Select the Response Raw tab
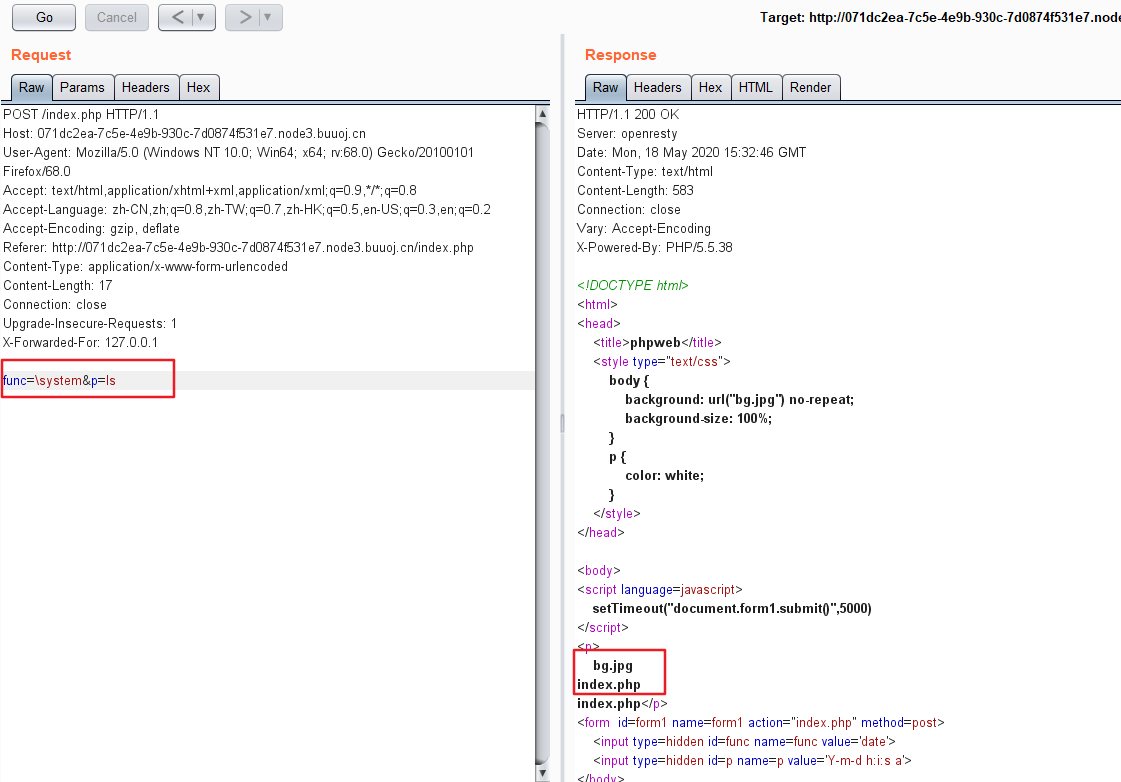 click(x=606, y=87)
